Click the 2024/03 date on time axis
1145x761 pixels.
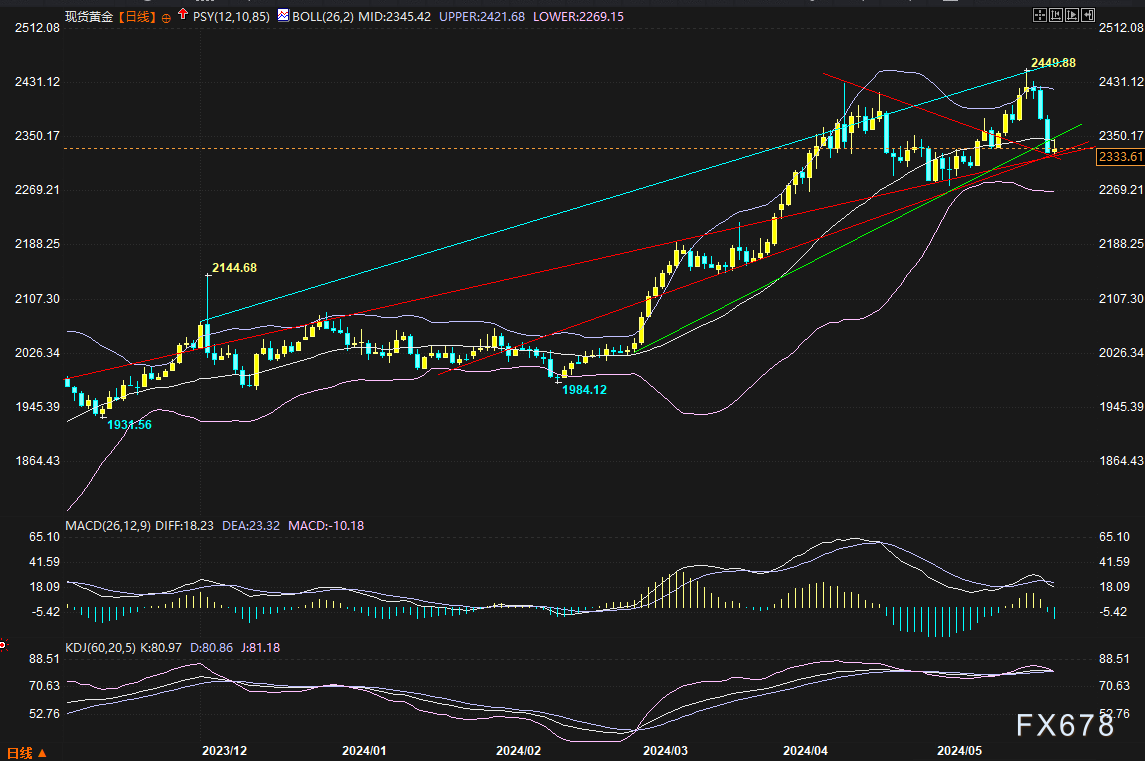tap(665, 749)
